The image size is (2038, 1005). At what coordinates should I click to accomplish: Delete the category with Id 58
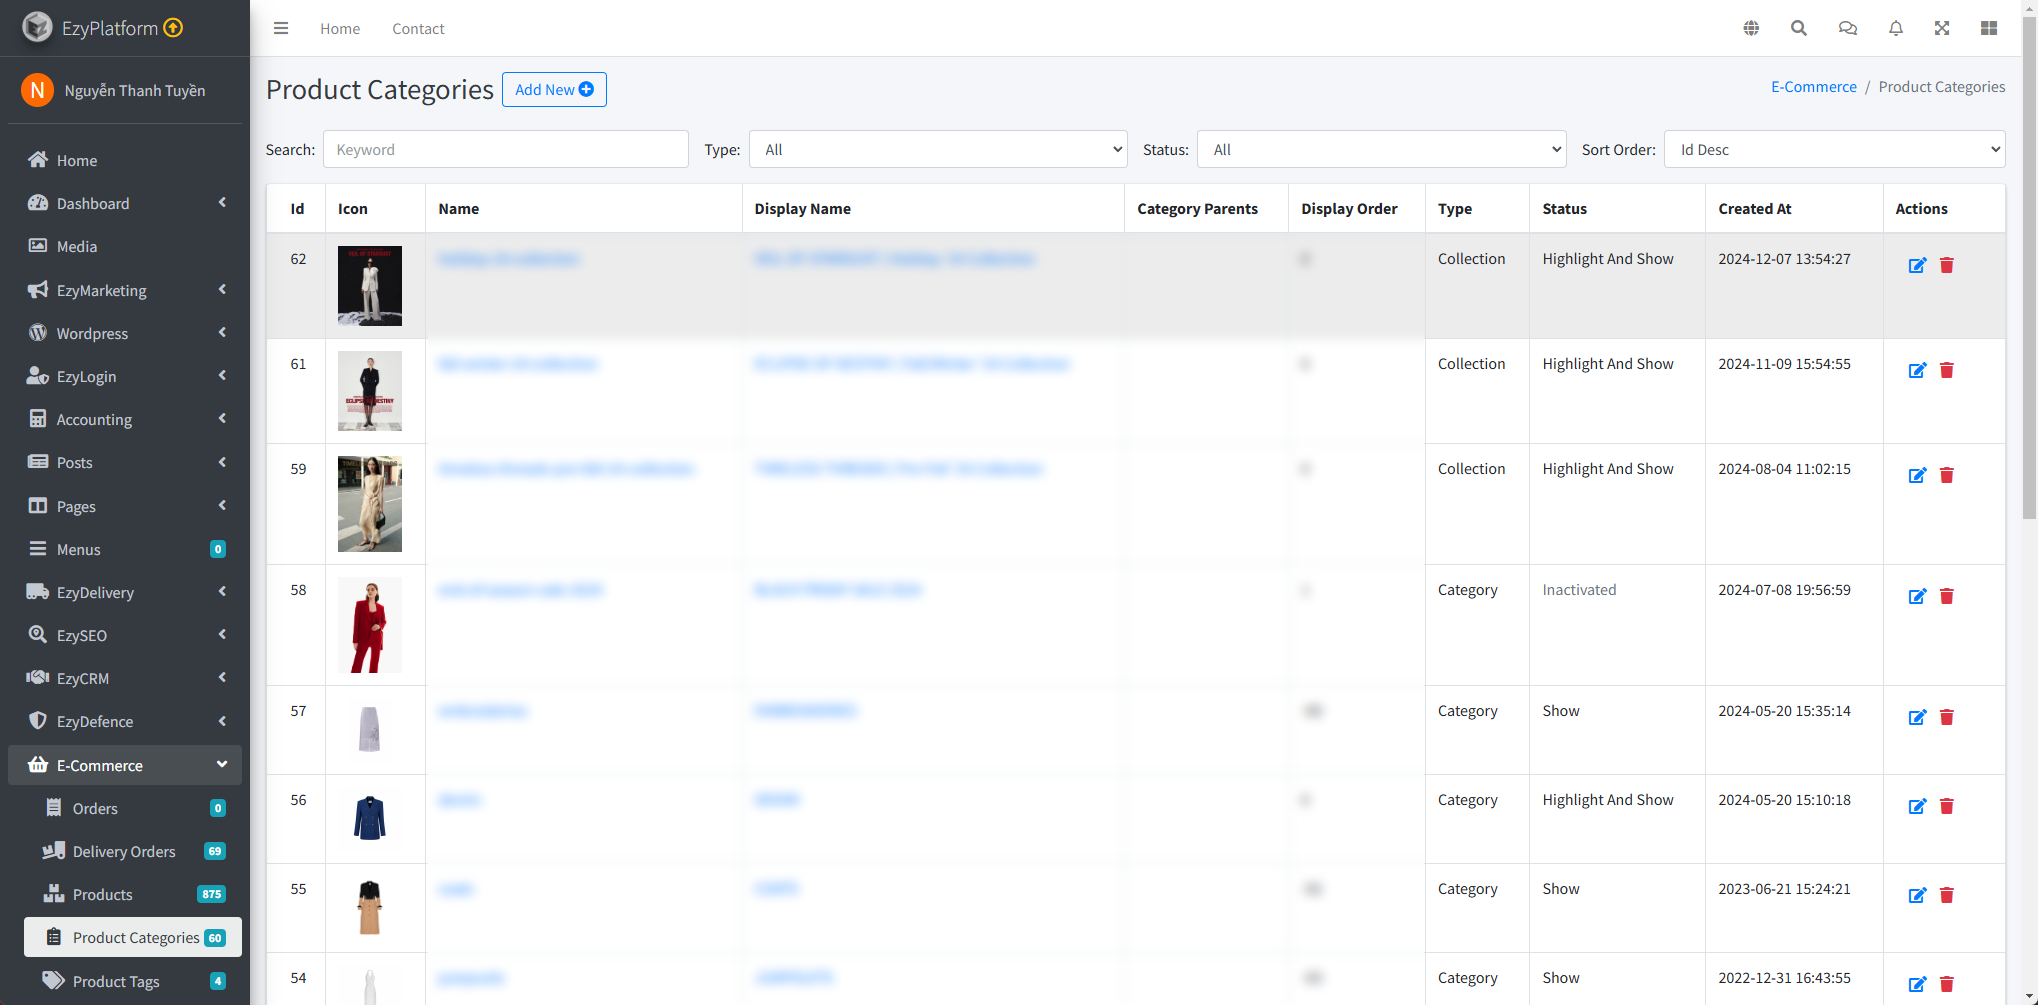coord(1947,596)
